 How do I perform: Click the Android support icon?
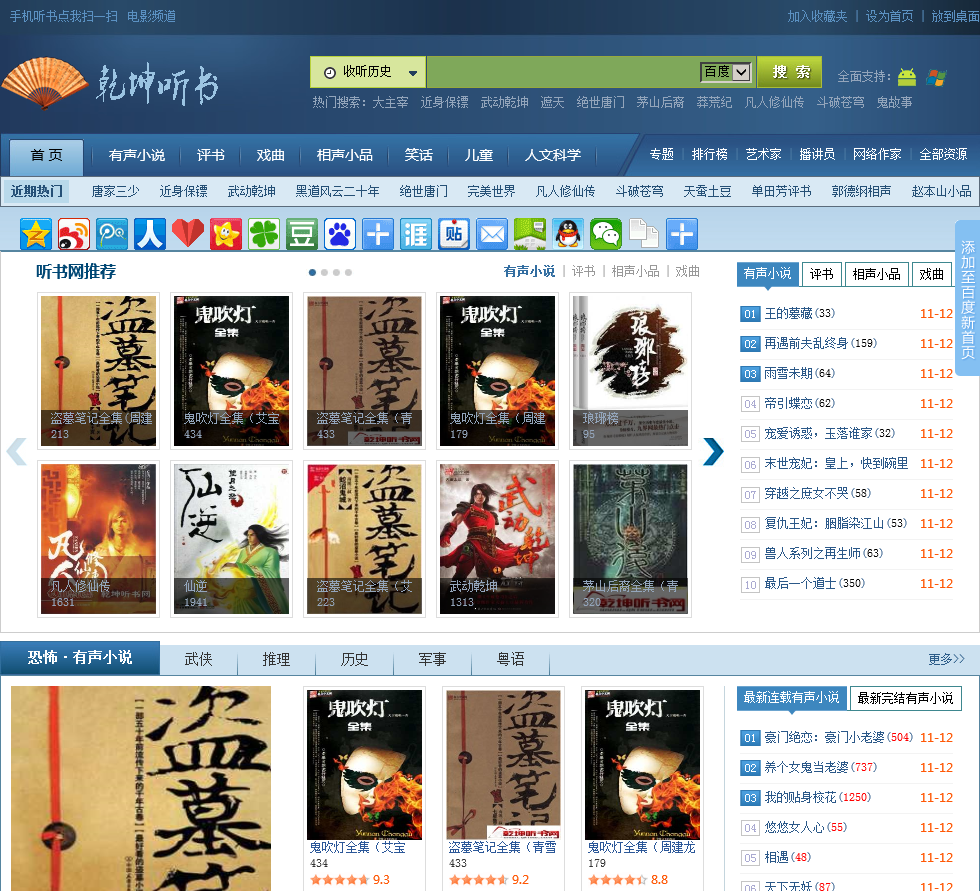[x=907, y=77]
